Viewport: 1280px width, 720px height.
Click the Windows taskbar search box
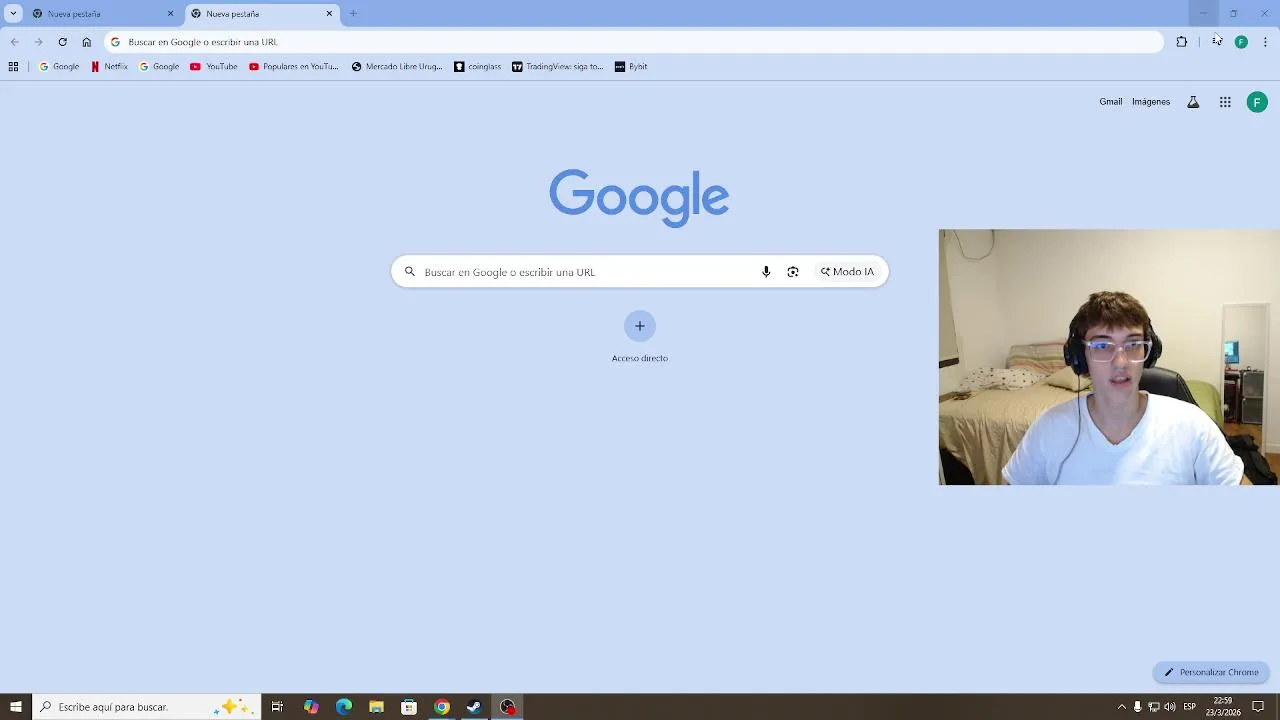pos(147,707)
